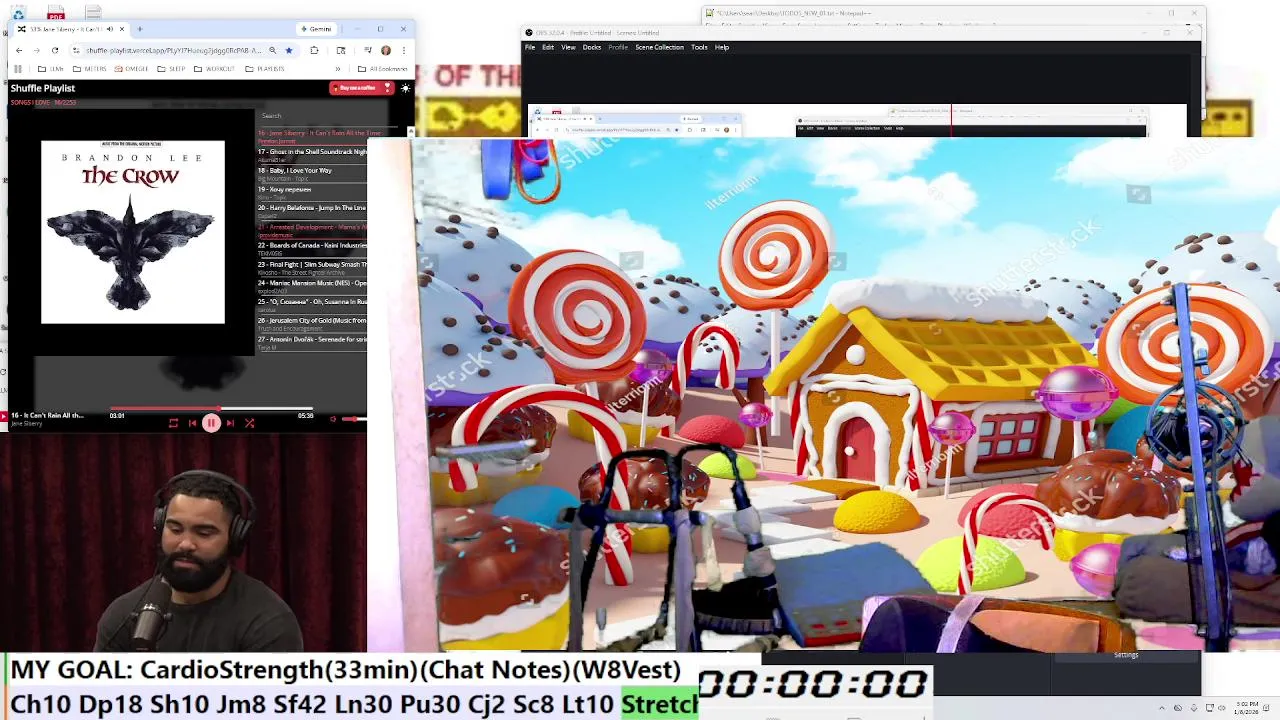Open the View menu in OBS
The height and width of the screenshot is (720, 1280).
[x=568, y=47]
